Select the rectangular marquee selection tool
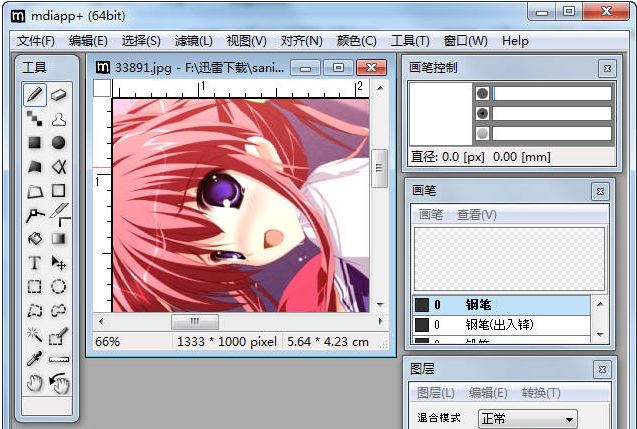 pos(35,287)
